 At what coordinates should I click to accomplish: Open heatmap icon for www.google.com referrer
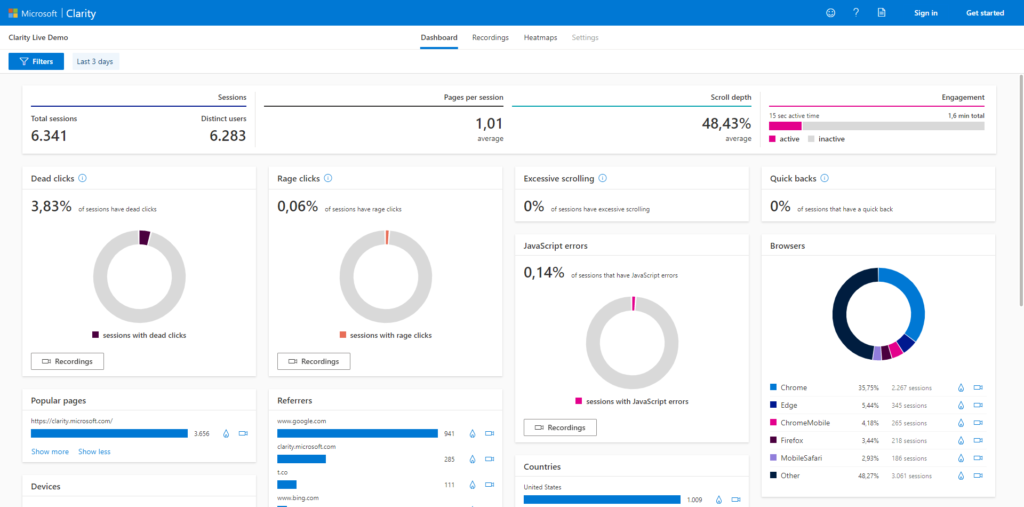pos(472,433)
